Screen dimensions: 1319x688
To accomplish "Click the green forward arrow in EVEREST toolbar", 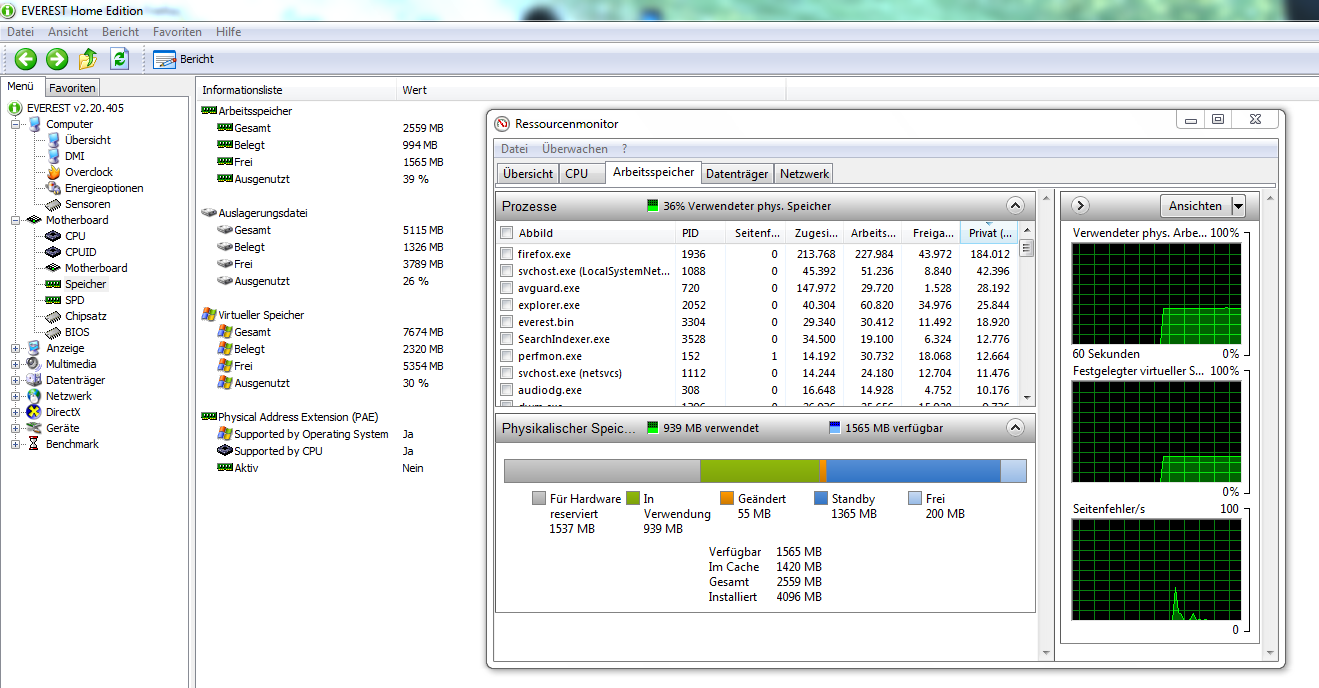I will [x=57, y=59].
